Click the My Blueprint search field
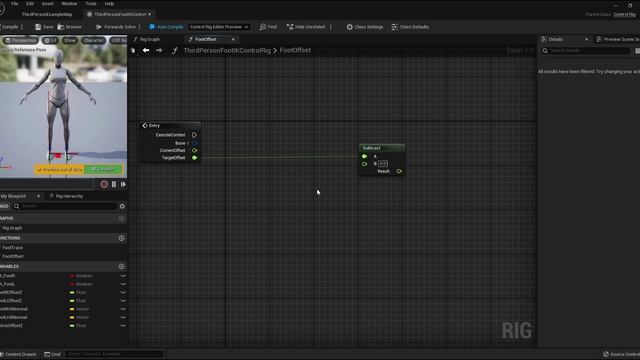This screenshot has height=360, width=640. coord(64,207)
